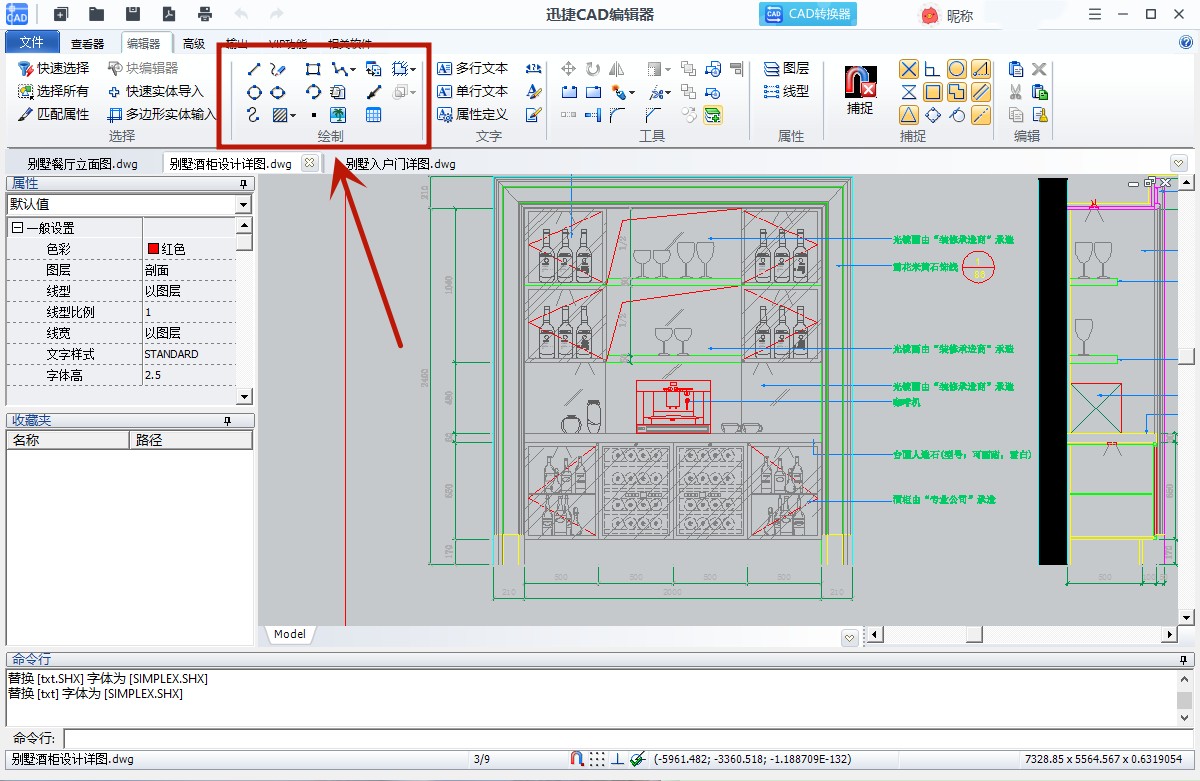Expand the polyline tool dropdown arrow
The height and width of the screenshot is (781, 1200).
coord(353,70)
